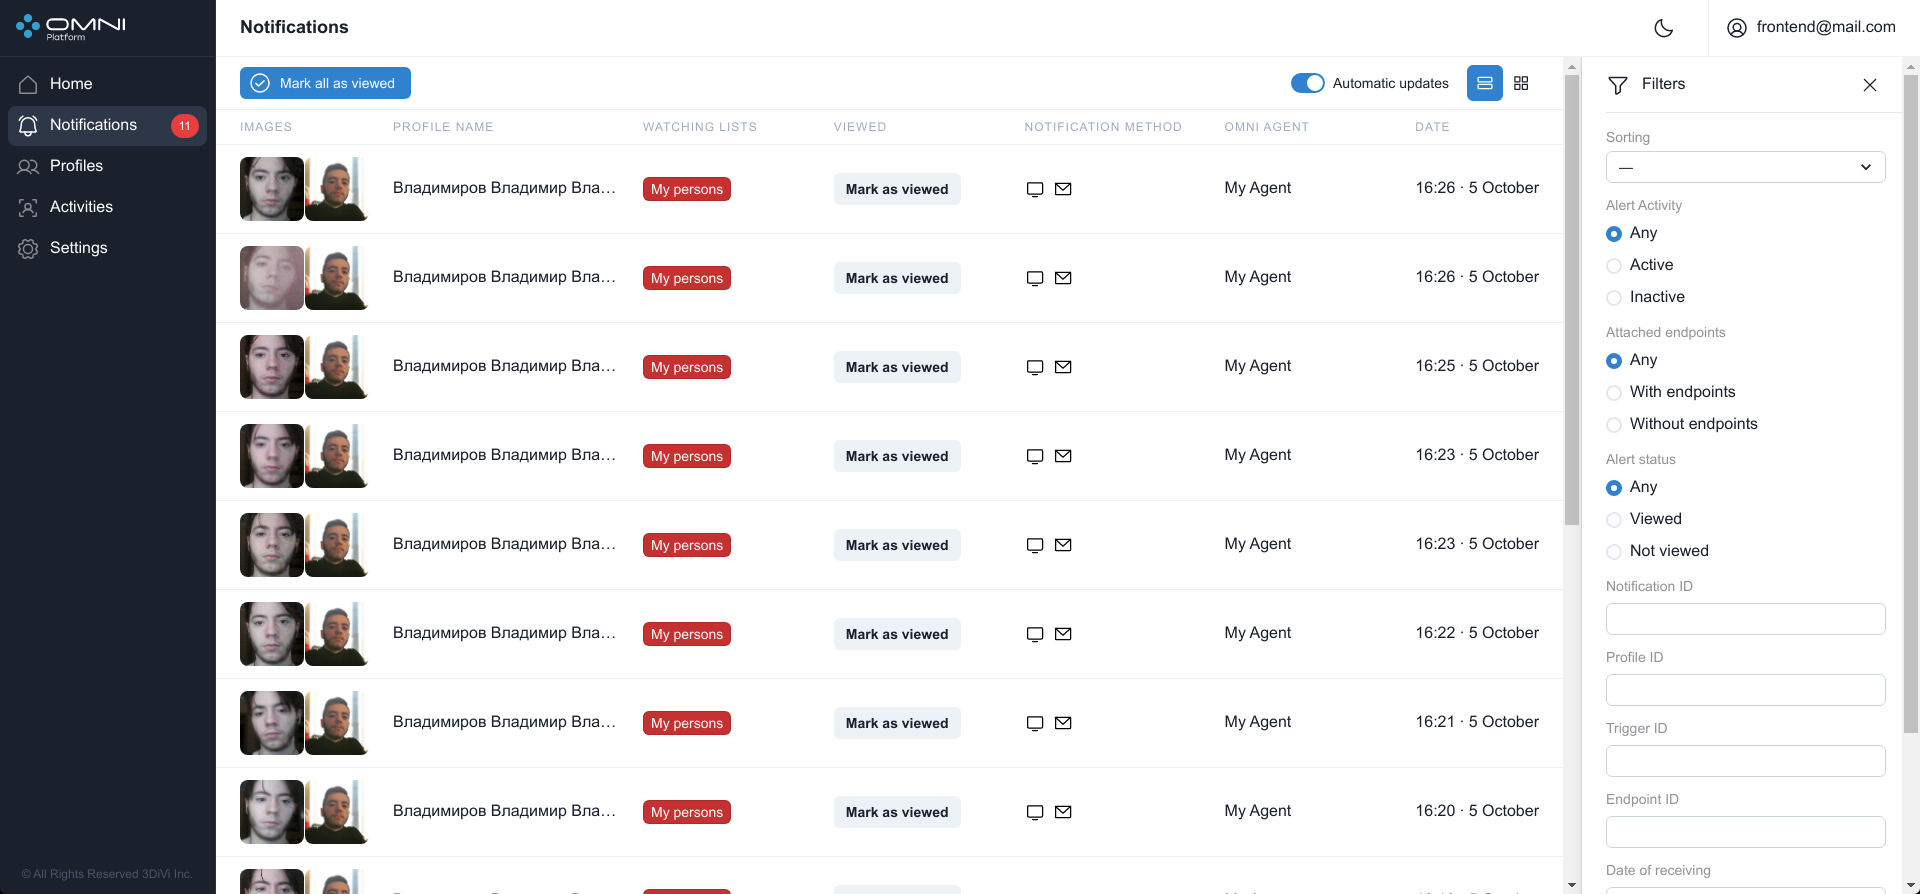
Task: Open Profiles in the sidebar
Action: coord(76,166)
